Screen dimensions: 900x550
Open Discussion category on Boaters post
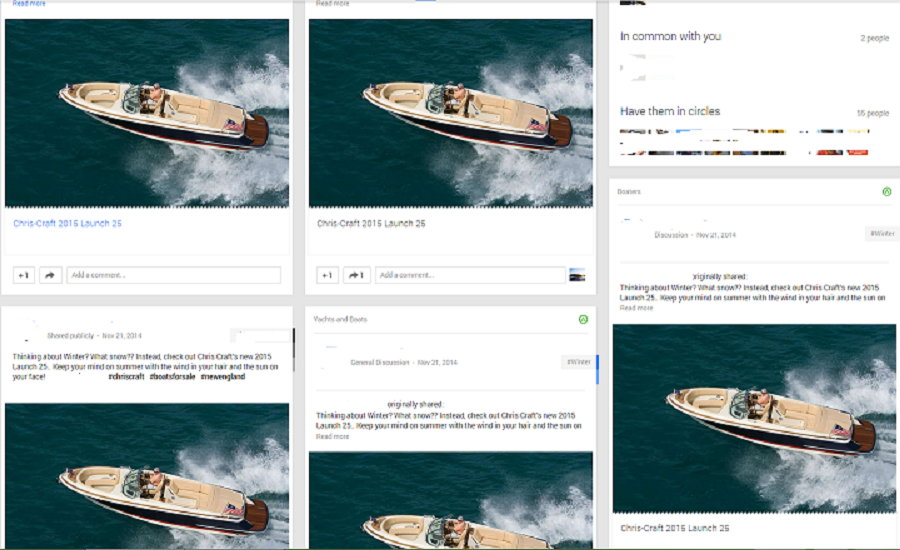click(671, 235)
